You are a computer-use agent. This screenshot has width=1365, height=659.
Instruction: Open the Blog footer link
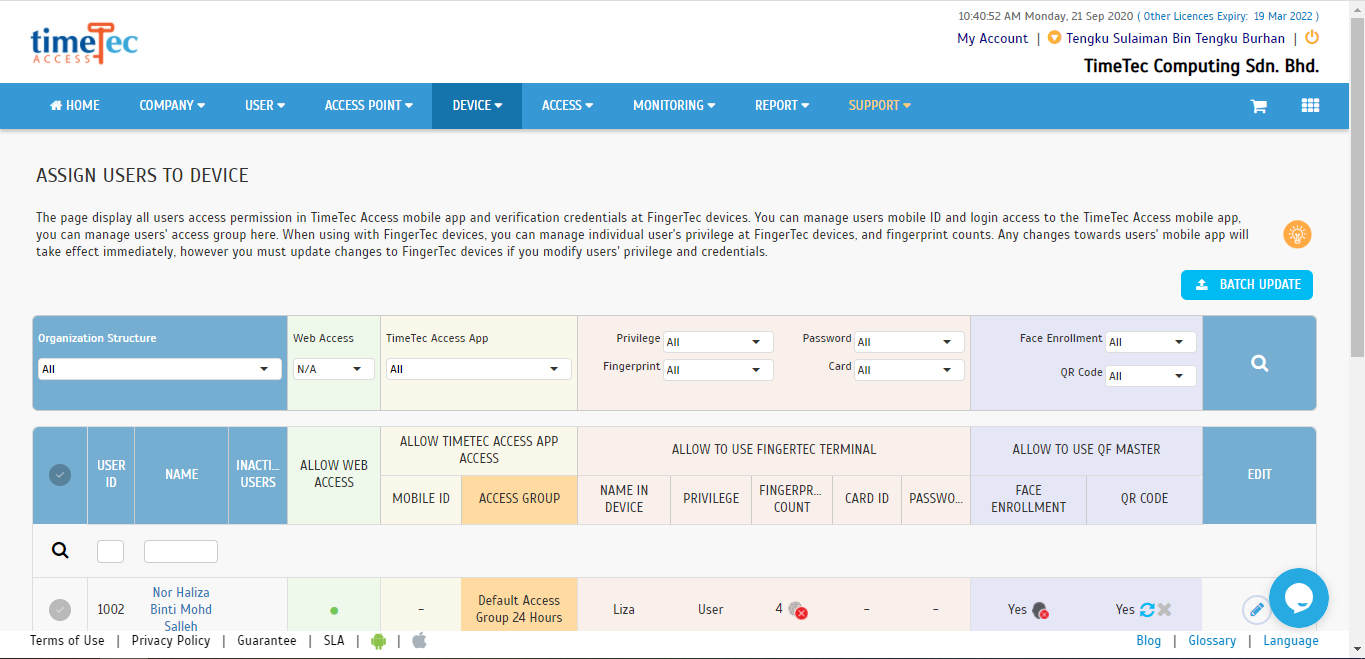1149,641
